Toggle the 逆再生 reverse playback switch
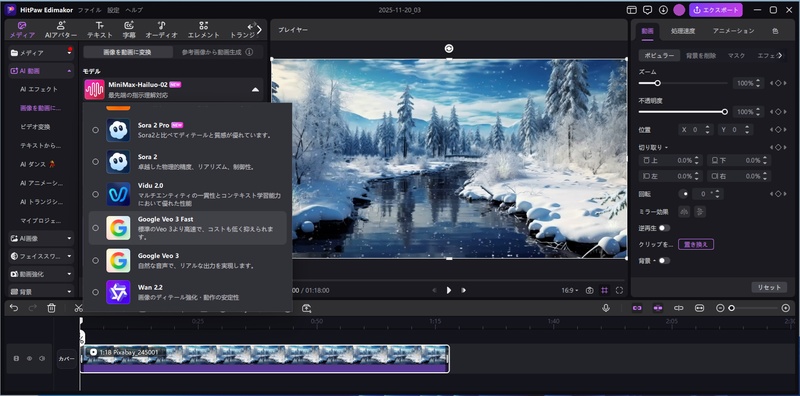This screenshot has height=396, width=800. pos(664,228)
